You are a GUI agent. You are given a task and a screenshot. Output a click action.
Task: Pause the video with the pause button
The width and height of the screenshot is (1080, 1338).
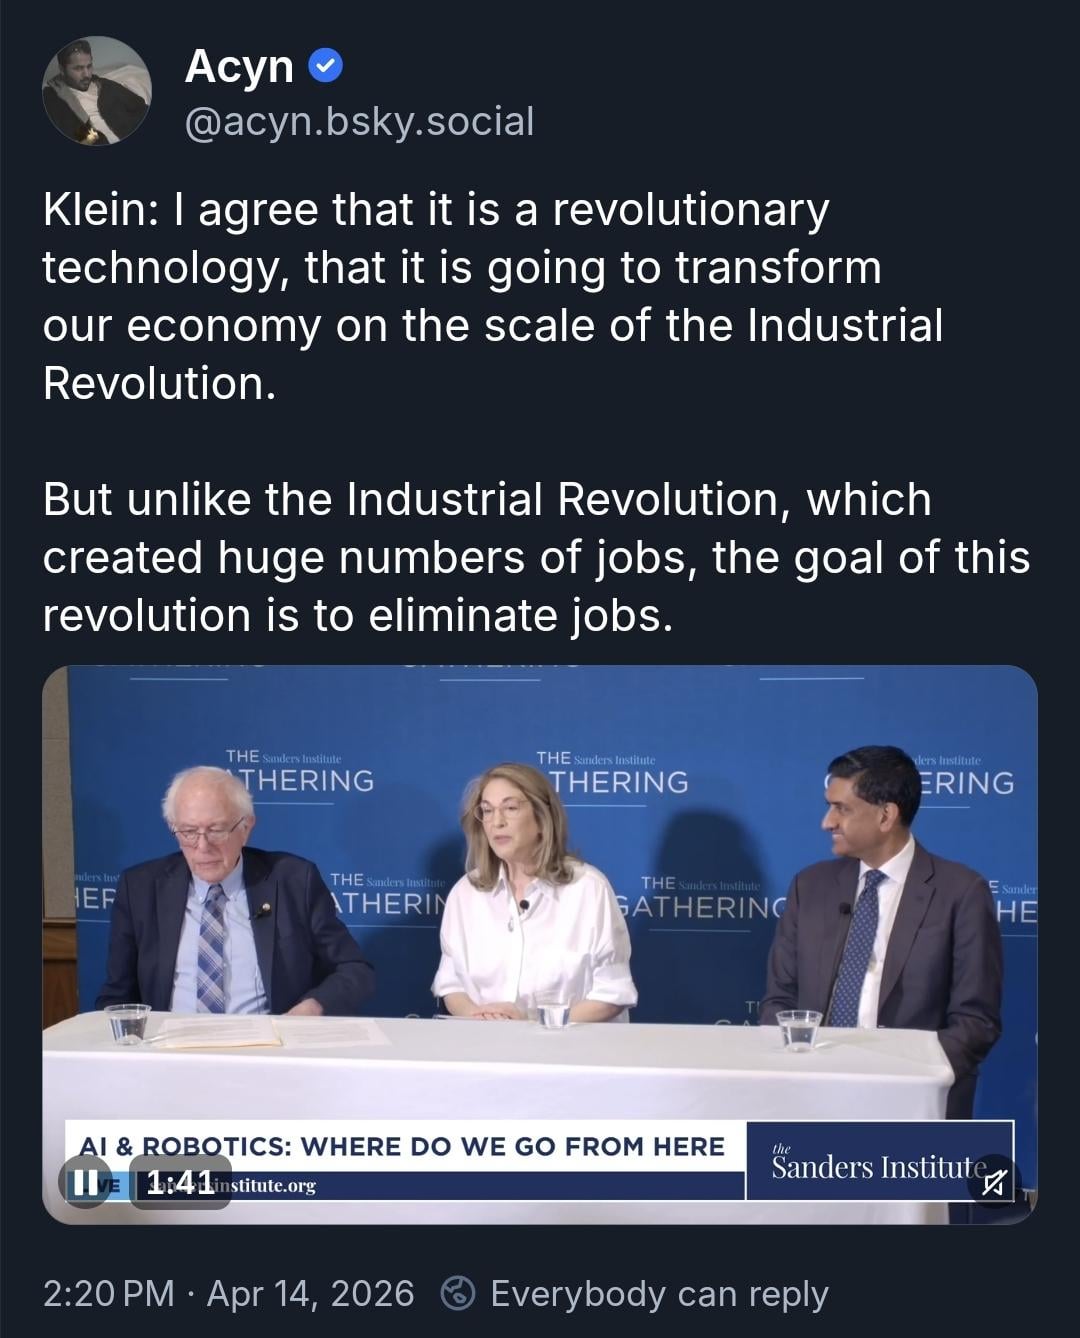pos(85,1182)
